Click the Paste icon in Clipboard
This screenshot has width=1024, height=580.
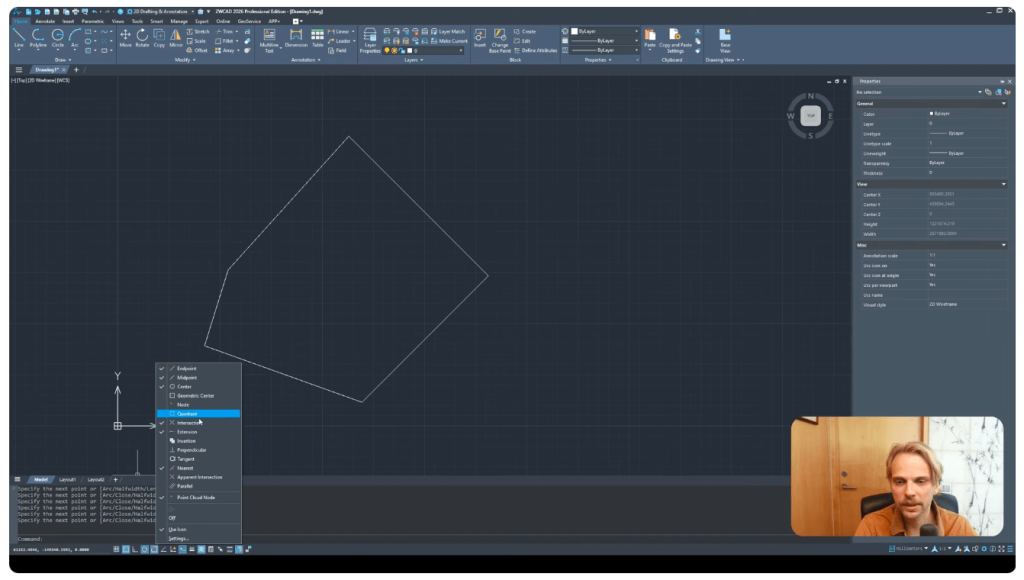click(650, 38)
